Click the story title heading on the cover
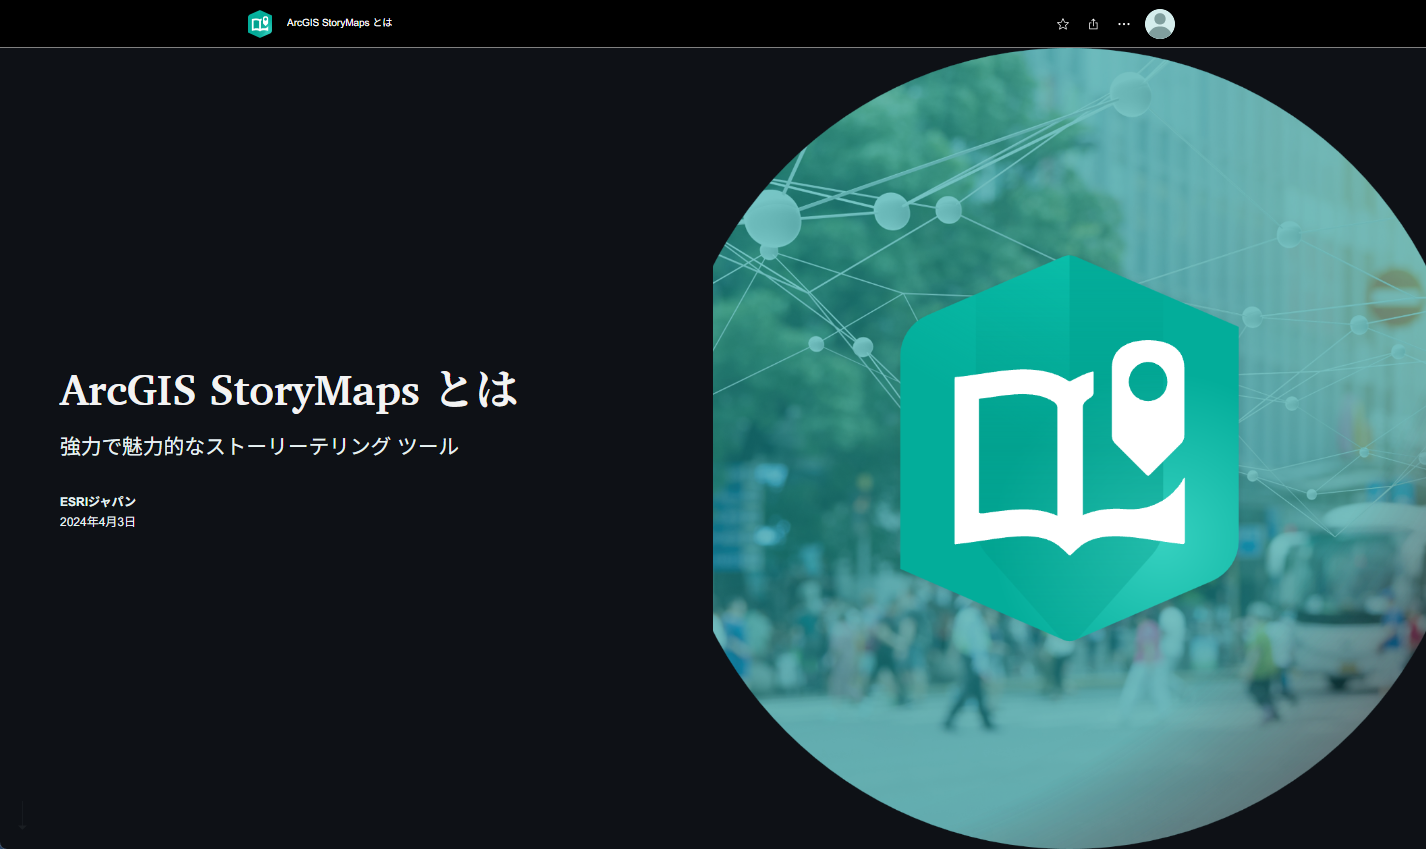The height and width of the screenshot is (849, 1426). point(288,392)
